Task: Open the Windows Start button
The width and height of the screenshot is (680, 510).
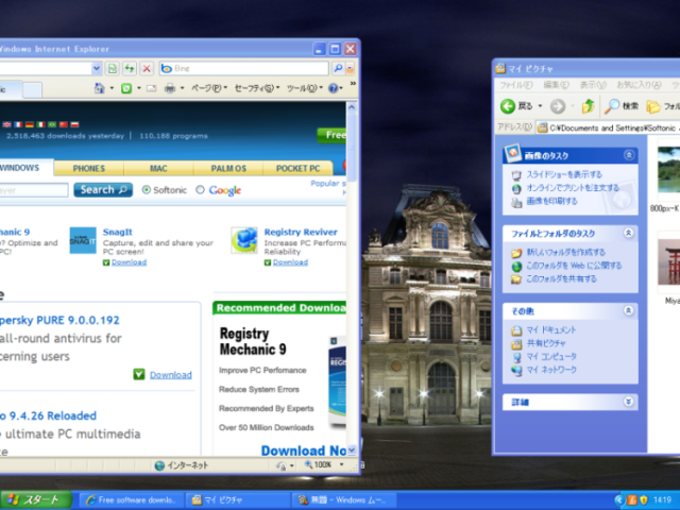Action: coord(36,500)
